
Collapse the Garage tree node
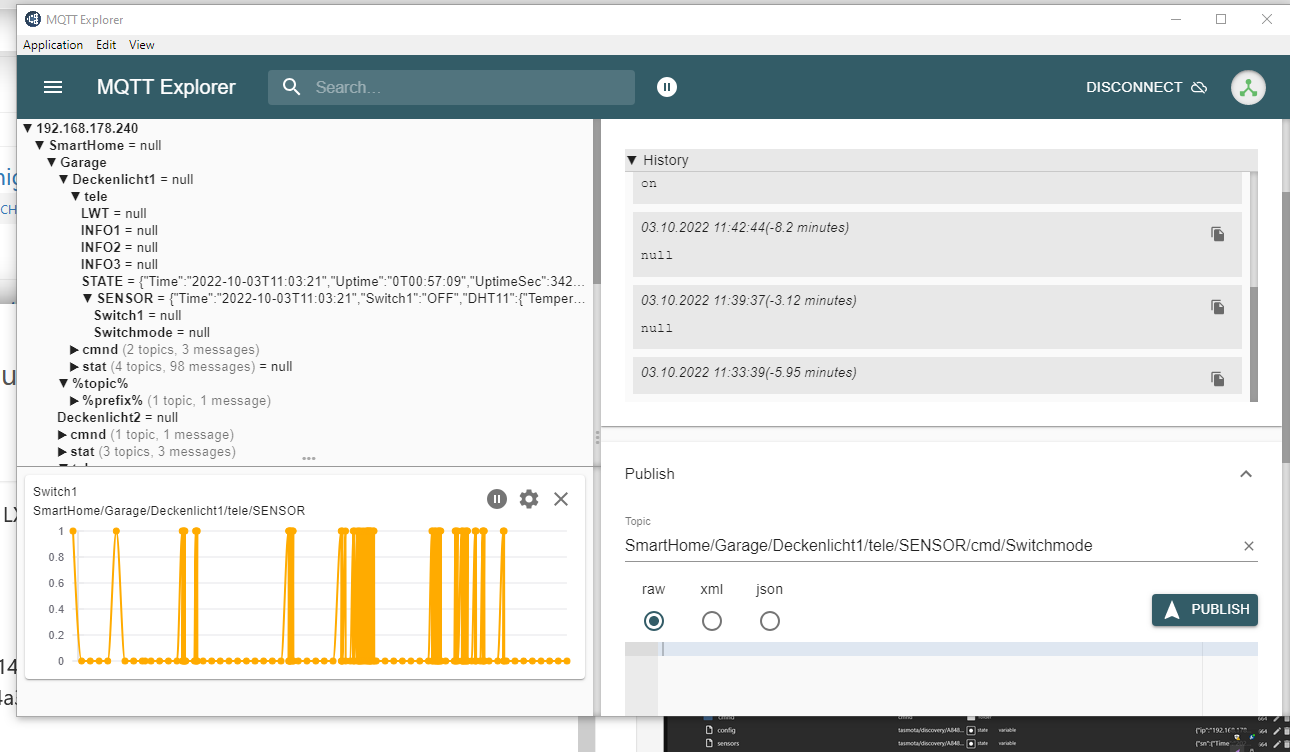[x=52, y=163]
